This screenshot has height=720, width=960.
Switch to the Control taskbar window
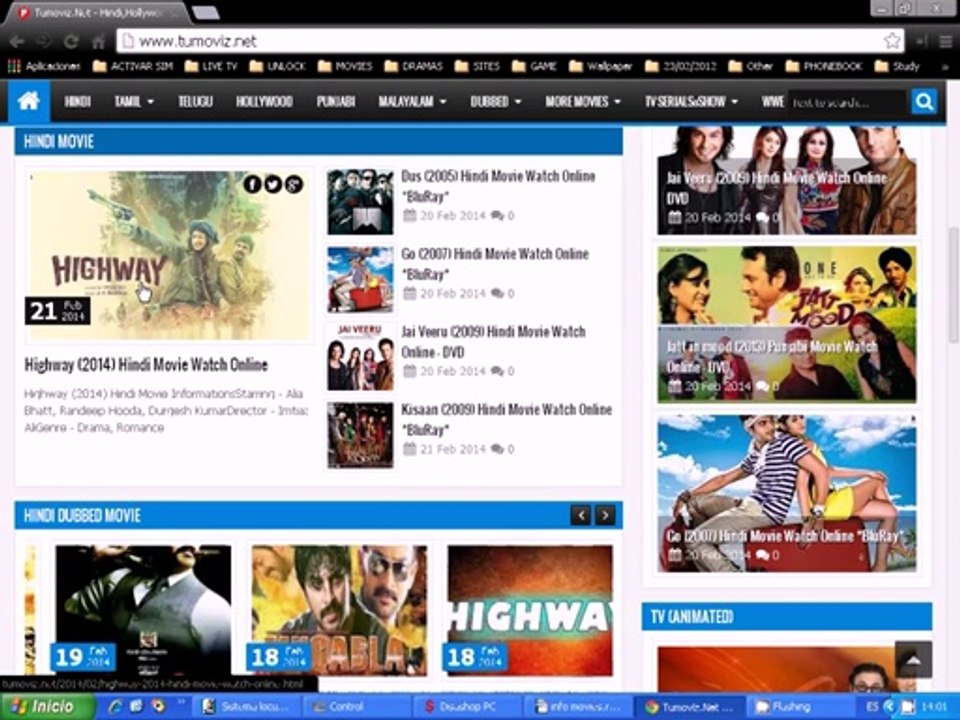(356, 707)
